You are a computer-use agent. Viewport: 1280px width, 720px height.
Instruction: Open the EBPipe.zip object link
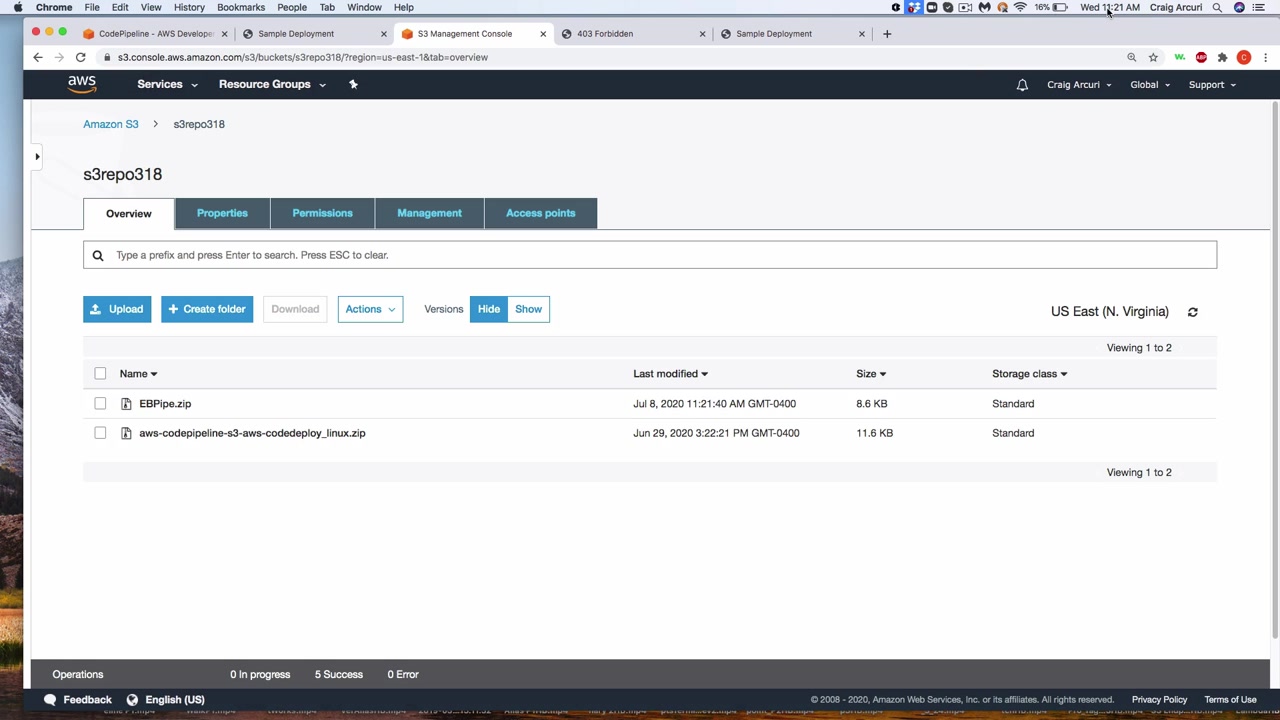click(x=165, y=404)
